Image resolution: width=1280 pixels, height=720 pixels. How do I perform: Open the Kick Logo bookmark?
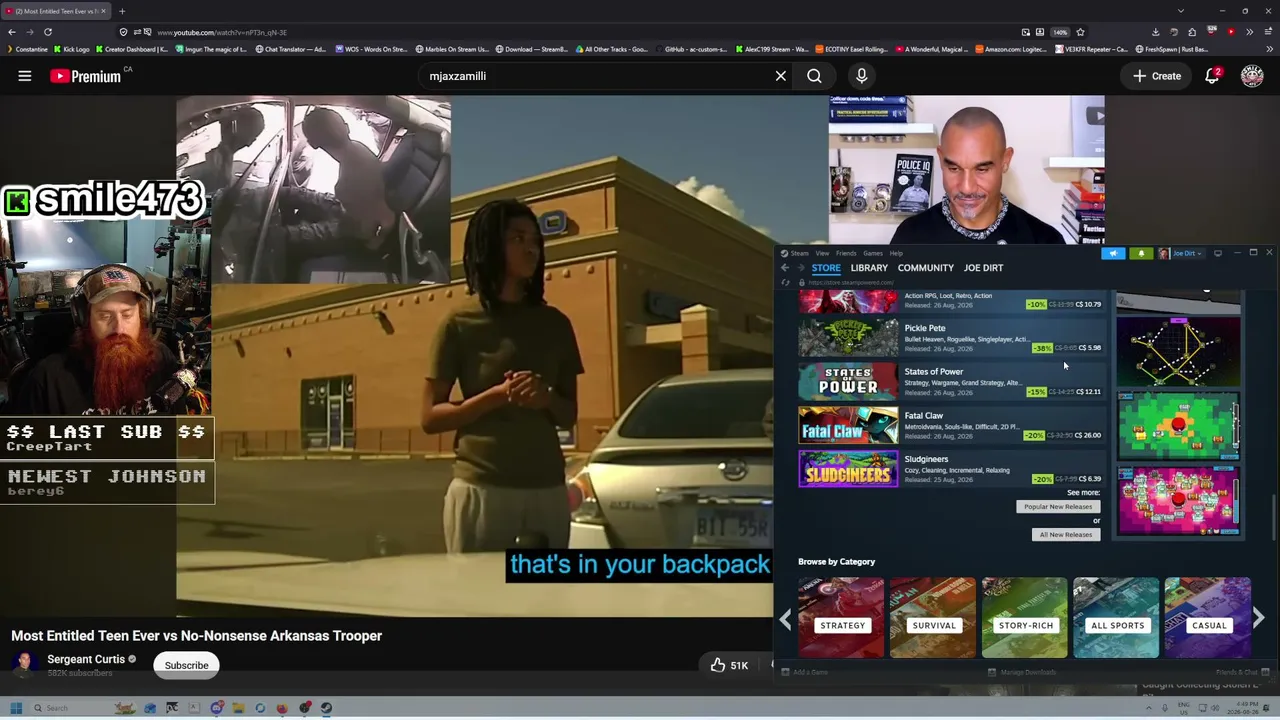pyautogui.click(x=72, y=49)
